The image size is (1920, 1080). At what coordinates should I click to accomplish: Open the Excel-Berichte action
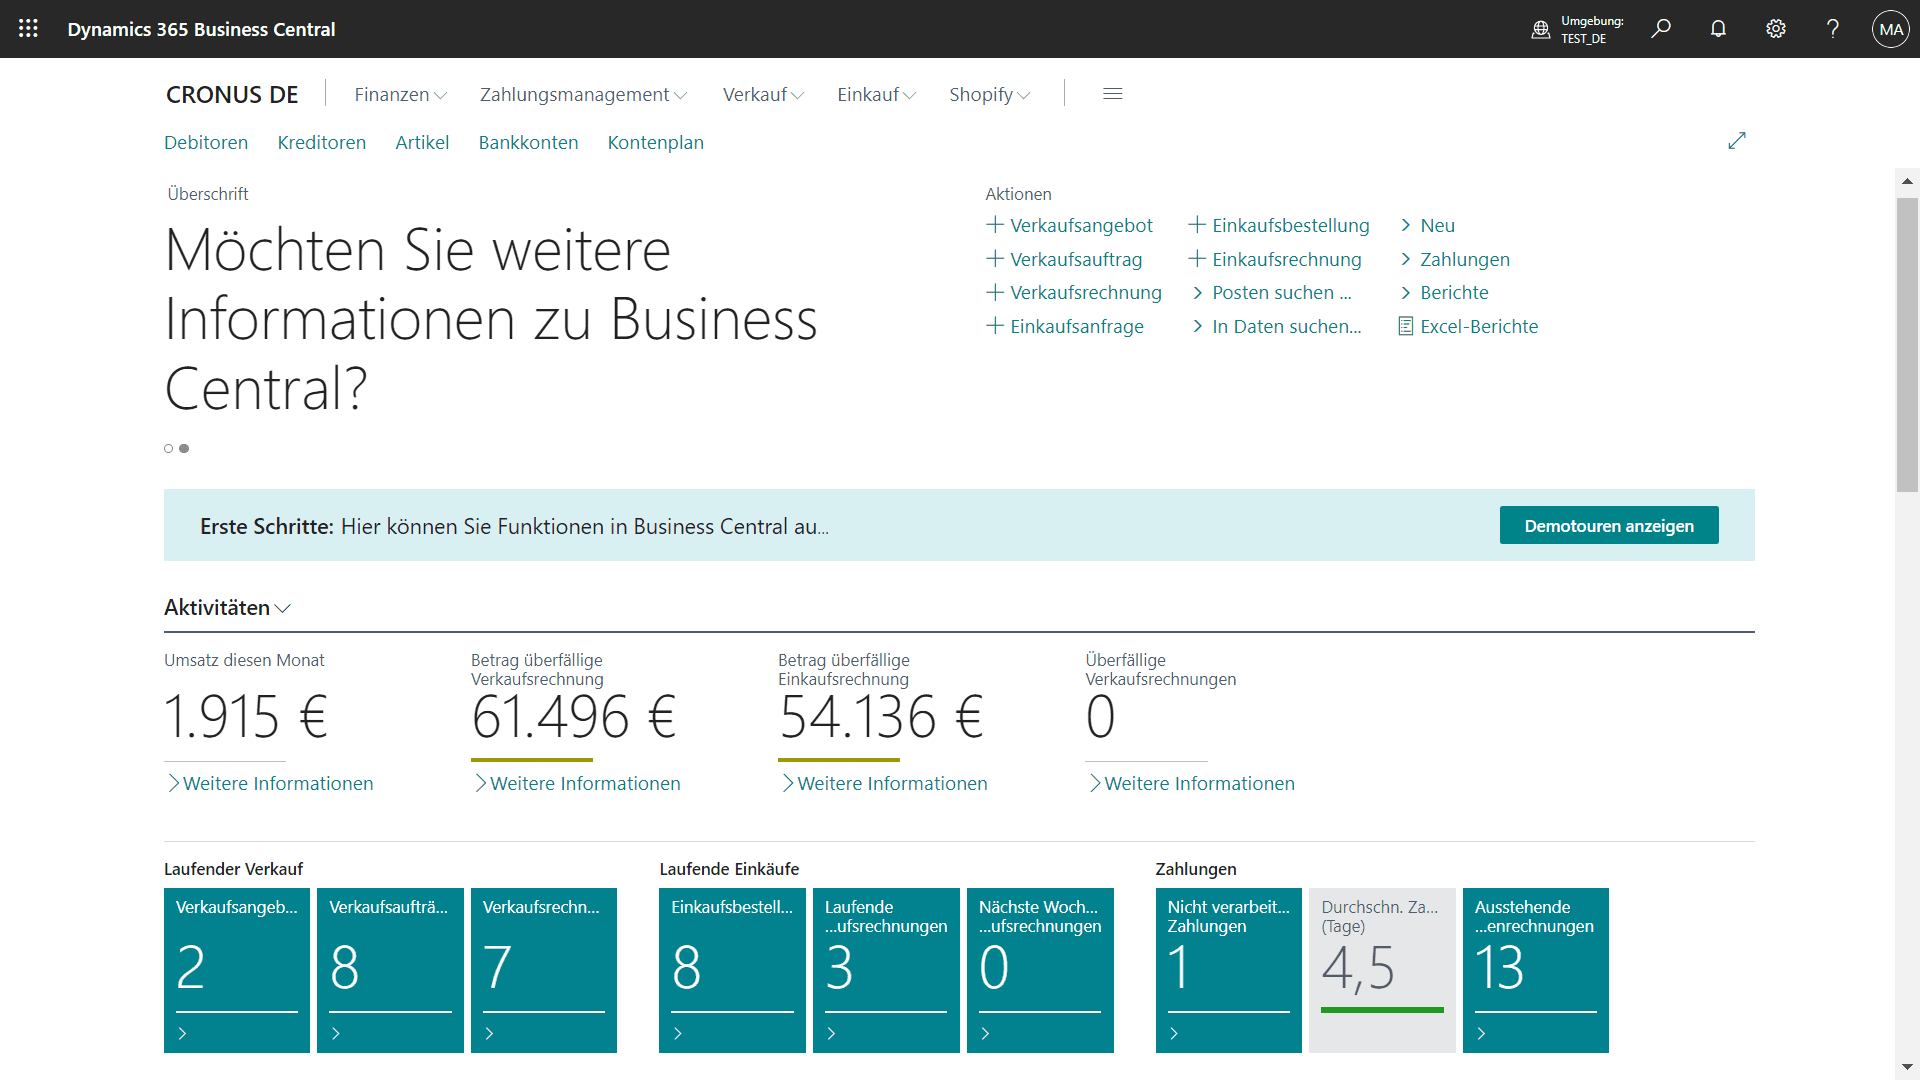(x=1468, y=326)
